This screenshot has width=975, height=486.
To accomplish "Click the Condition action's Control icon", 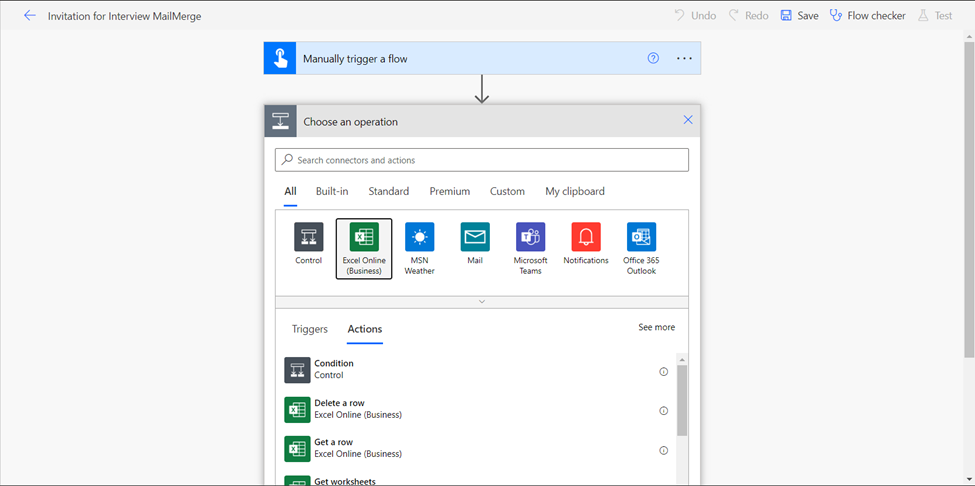I will (x=297, y=370).
